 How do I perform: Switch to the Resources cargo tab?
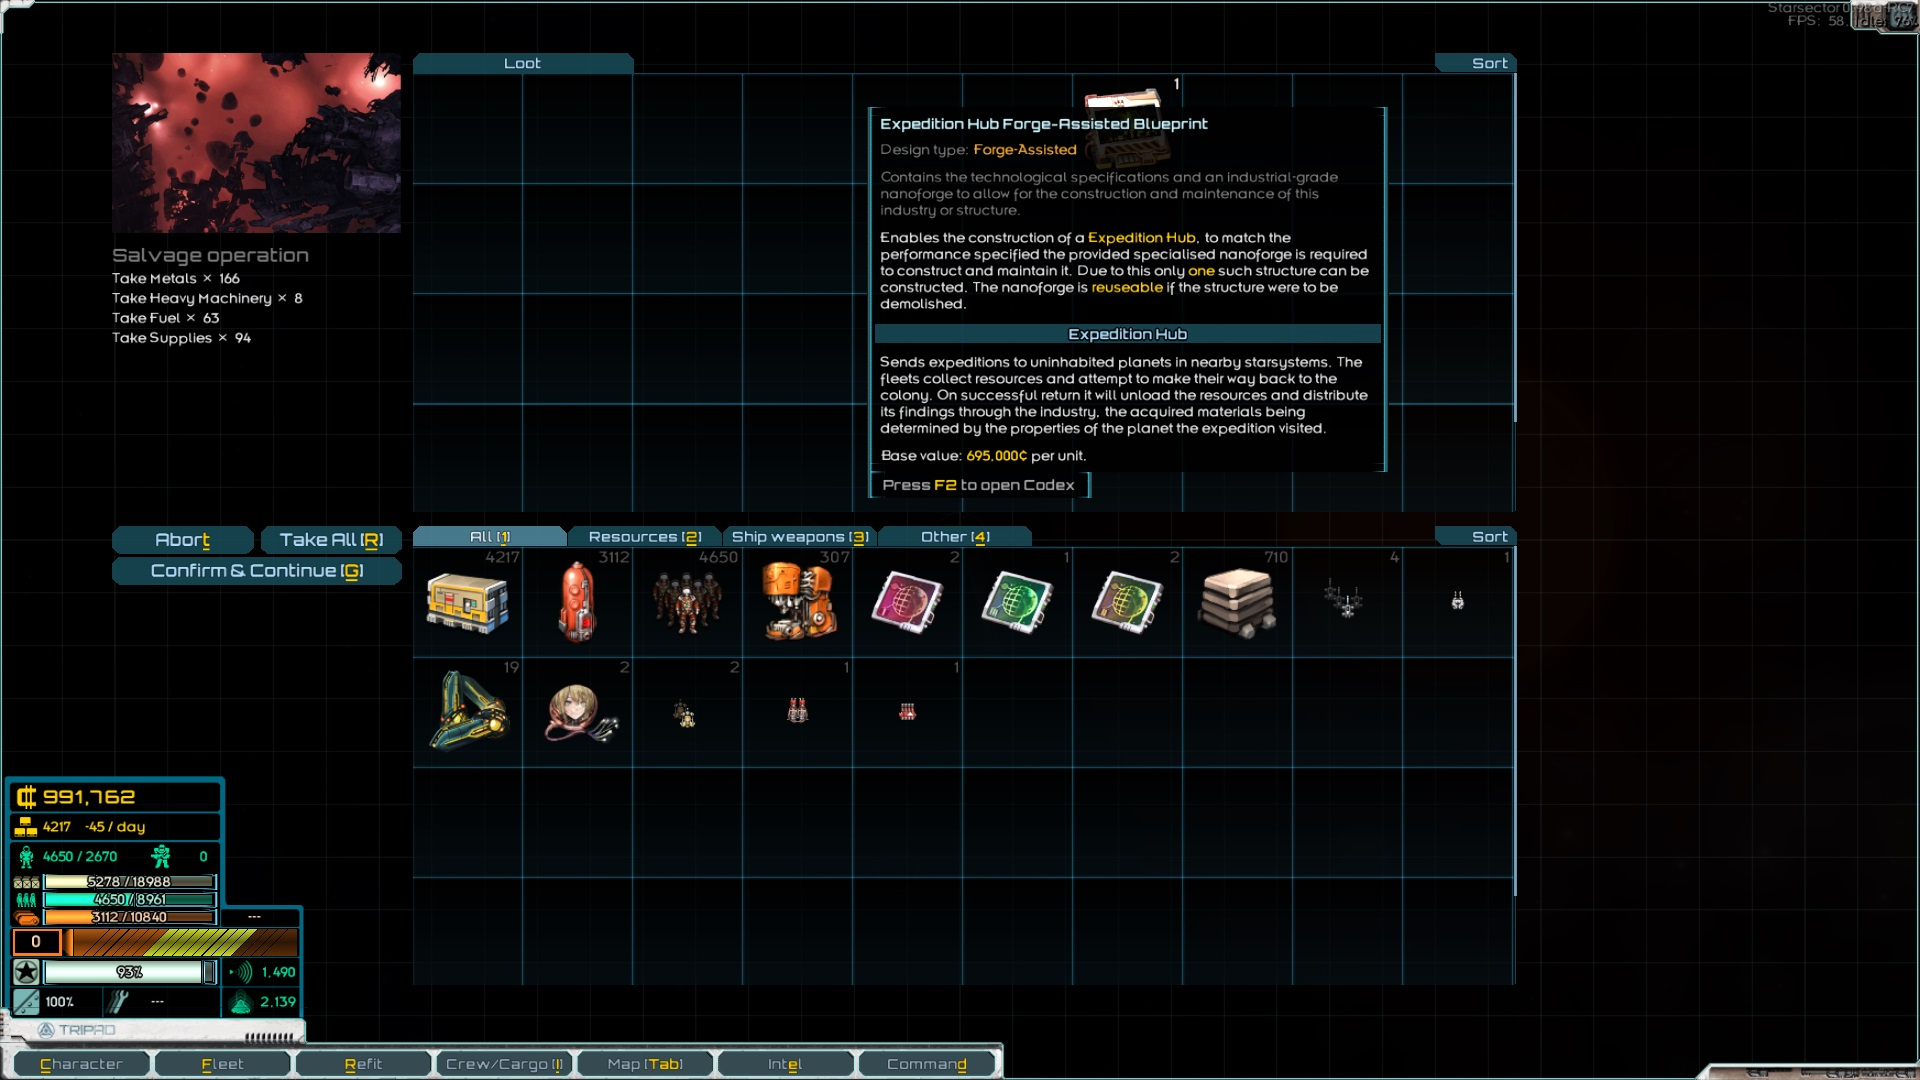(x=644, y=537)
